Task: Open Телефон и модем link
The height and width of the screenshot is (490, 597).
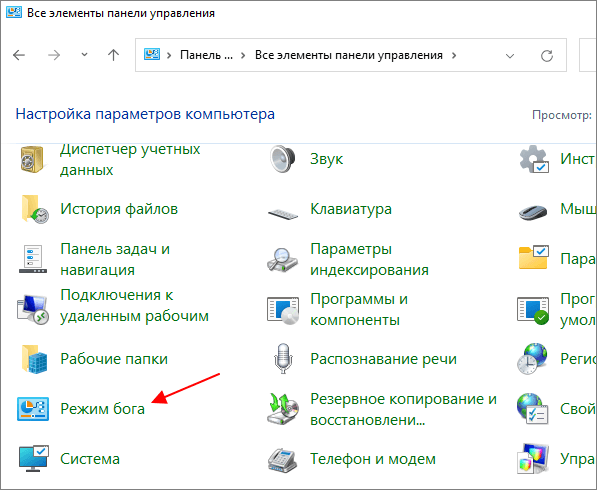Action: point(373,459)
